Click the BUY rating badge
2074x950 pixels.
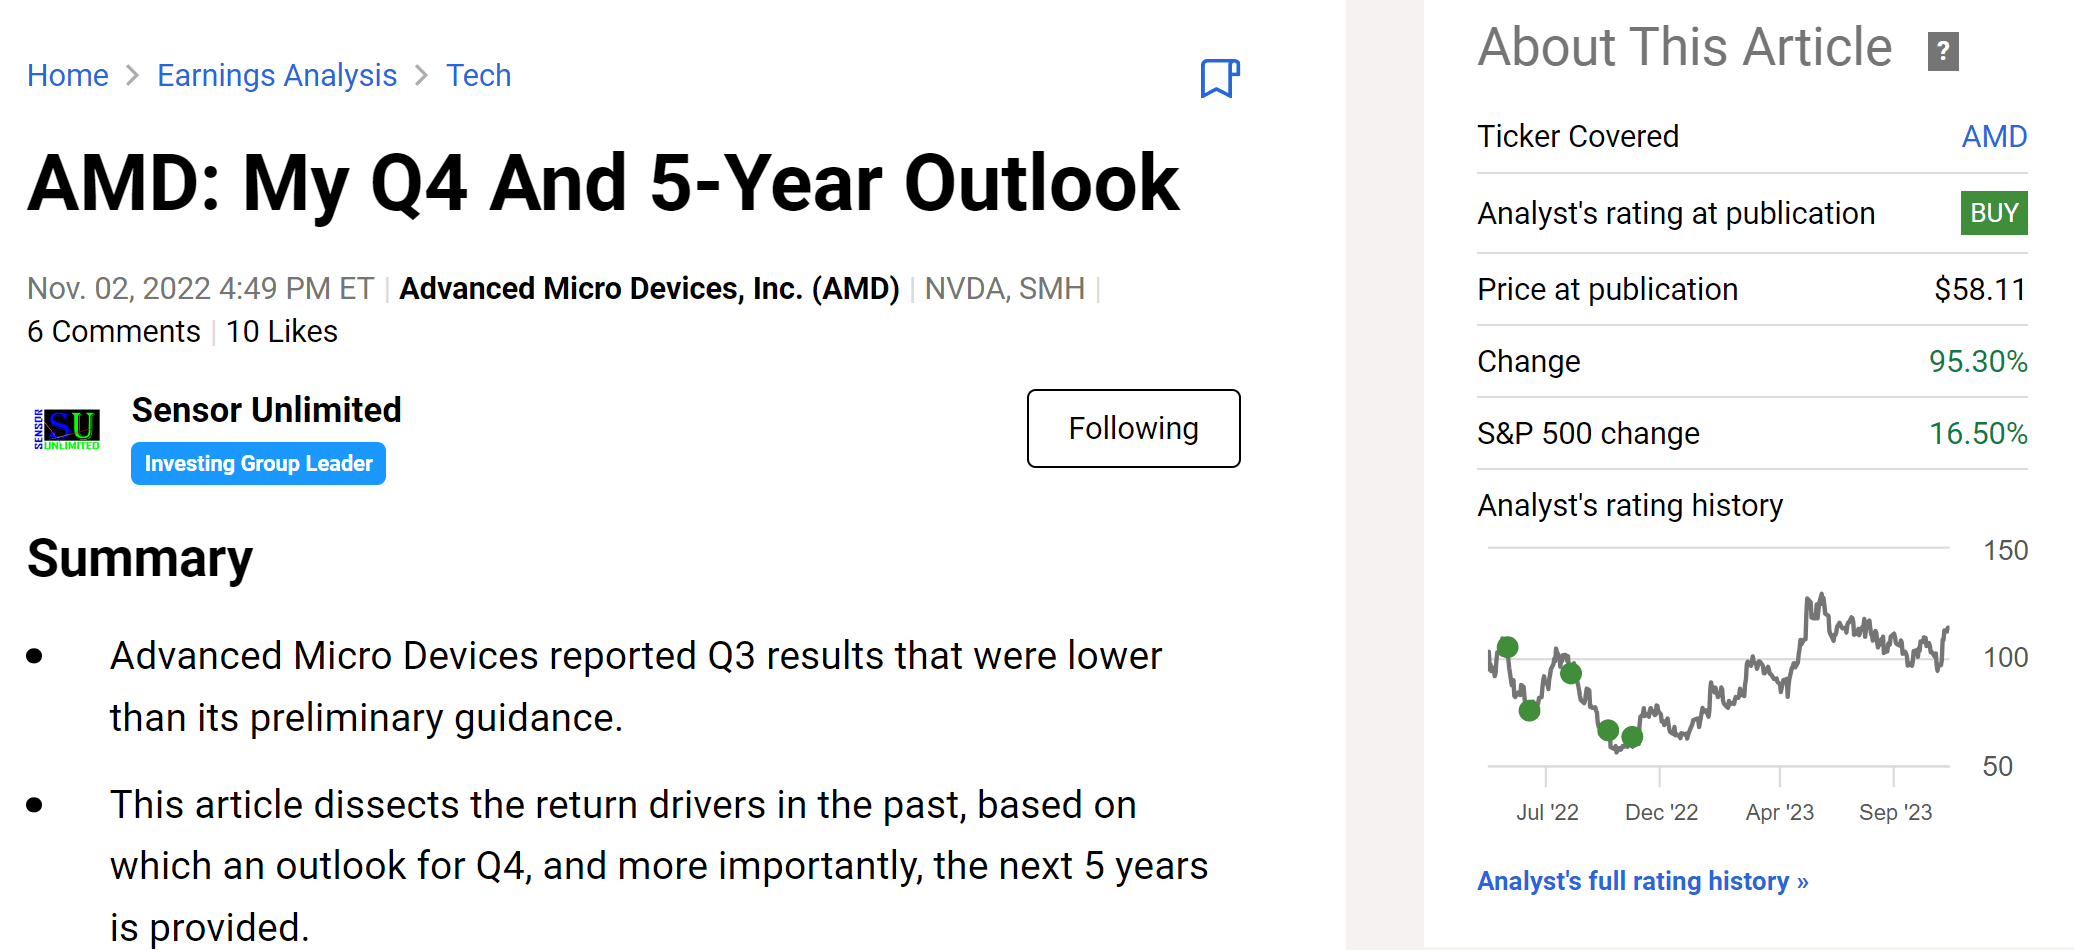(1993, 213)
